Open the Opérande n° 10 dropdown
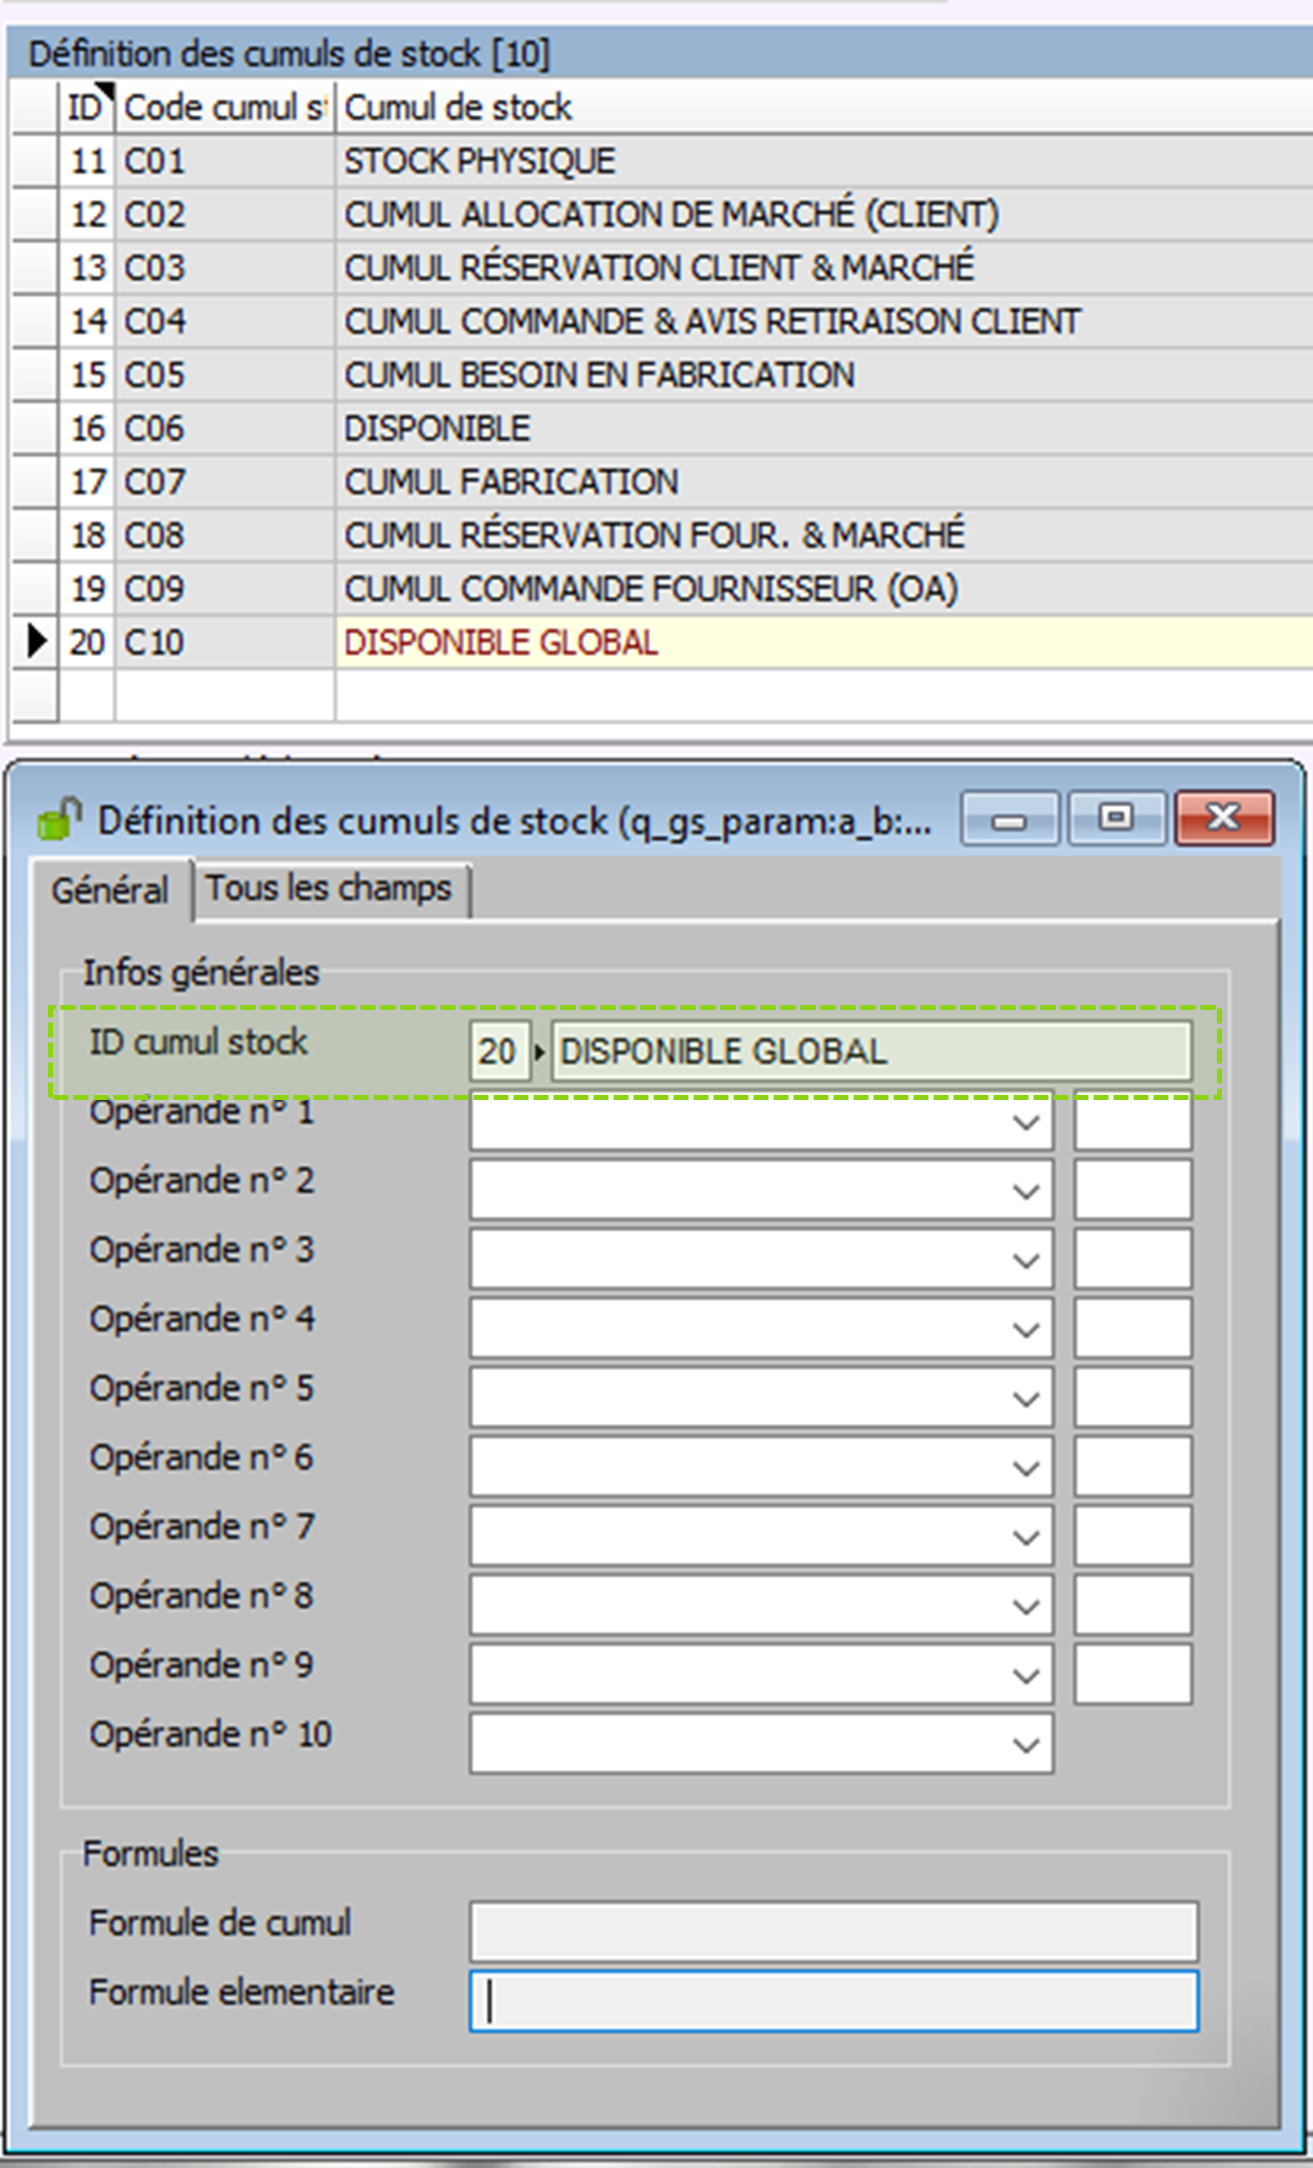Screen dimensions: 1313x2168 point(1025,1745)
